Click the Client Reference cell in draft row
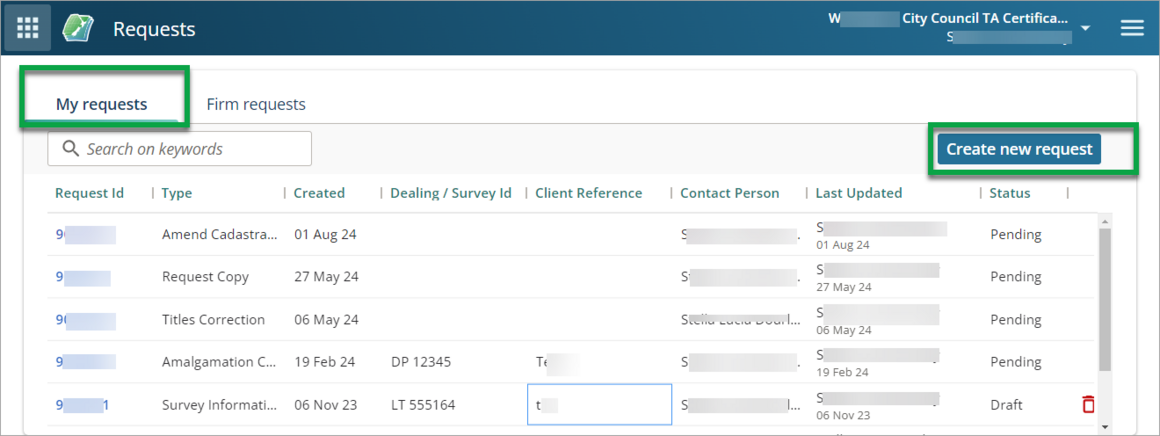The height and width of the screenshot is (436, 1160). point(599,405)
